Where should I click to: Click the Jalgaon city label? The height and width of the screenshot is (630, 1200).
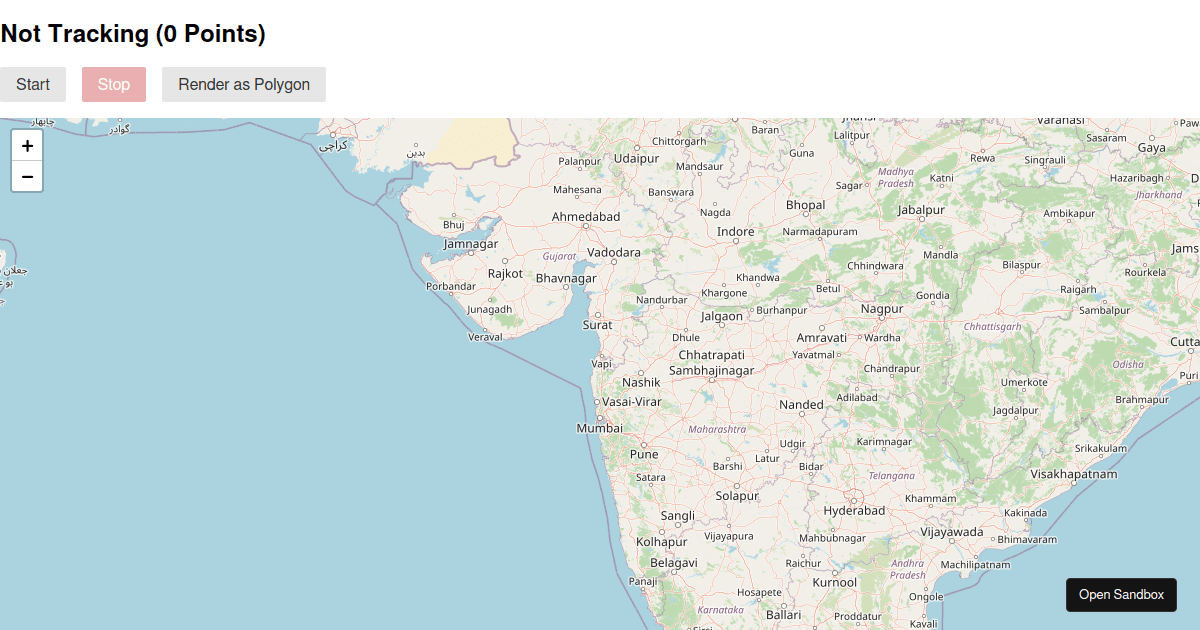click(x=722, y=316)
